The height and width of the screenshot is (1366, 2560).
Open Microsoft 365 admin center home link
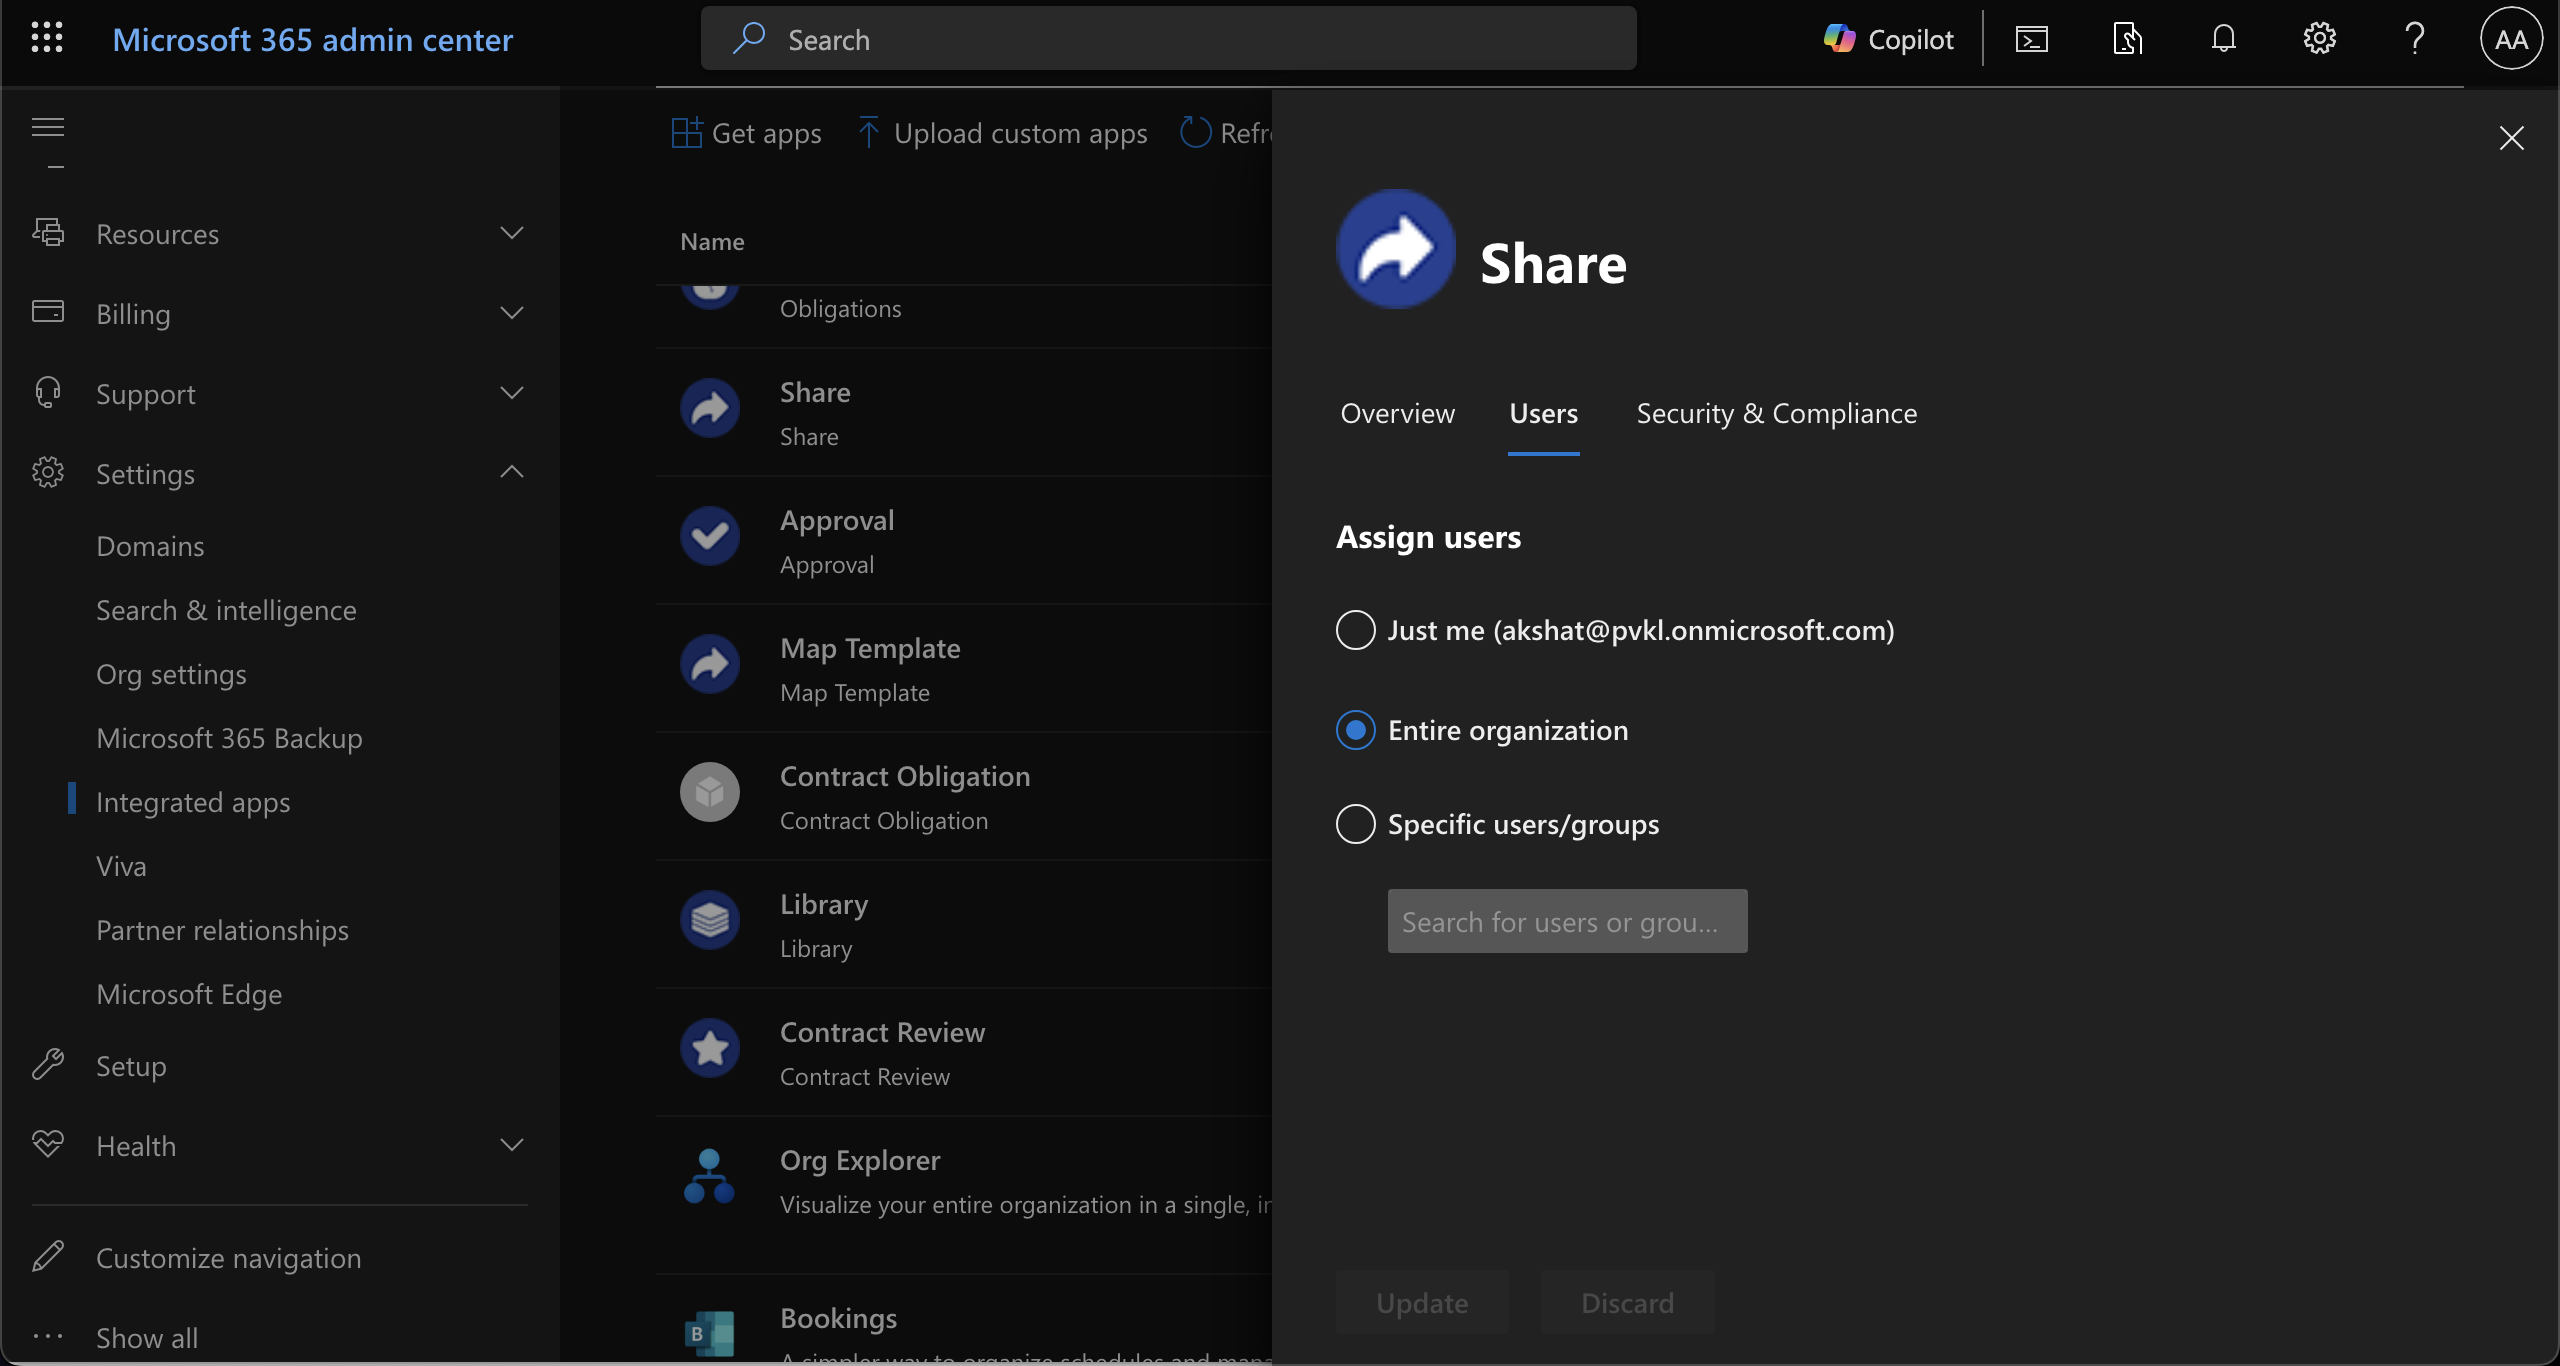tap(312, 39)
